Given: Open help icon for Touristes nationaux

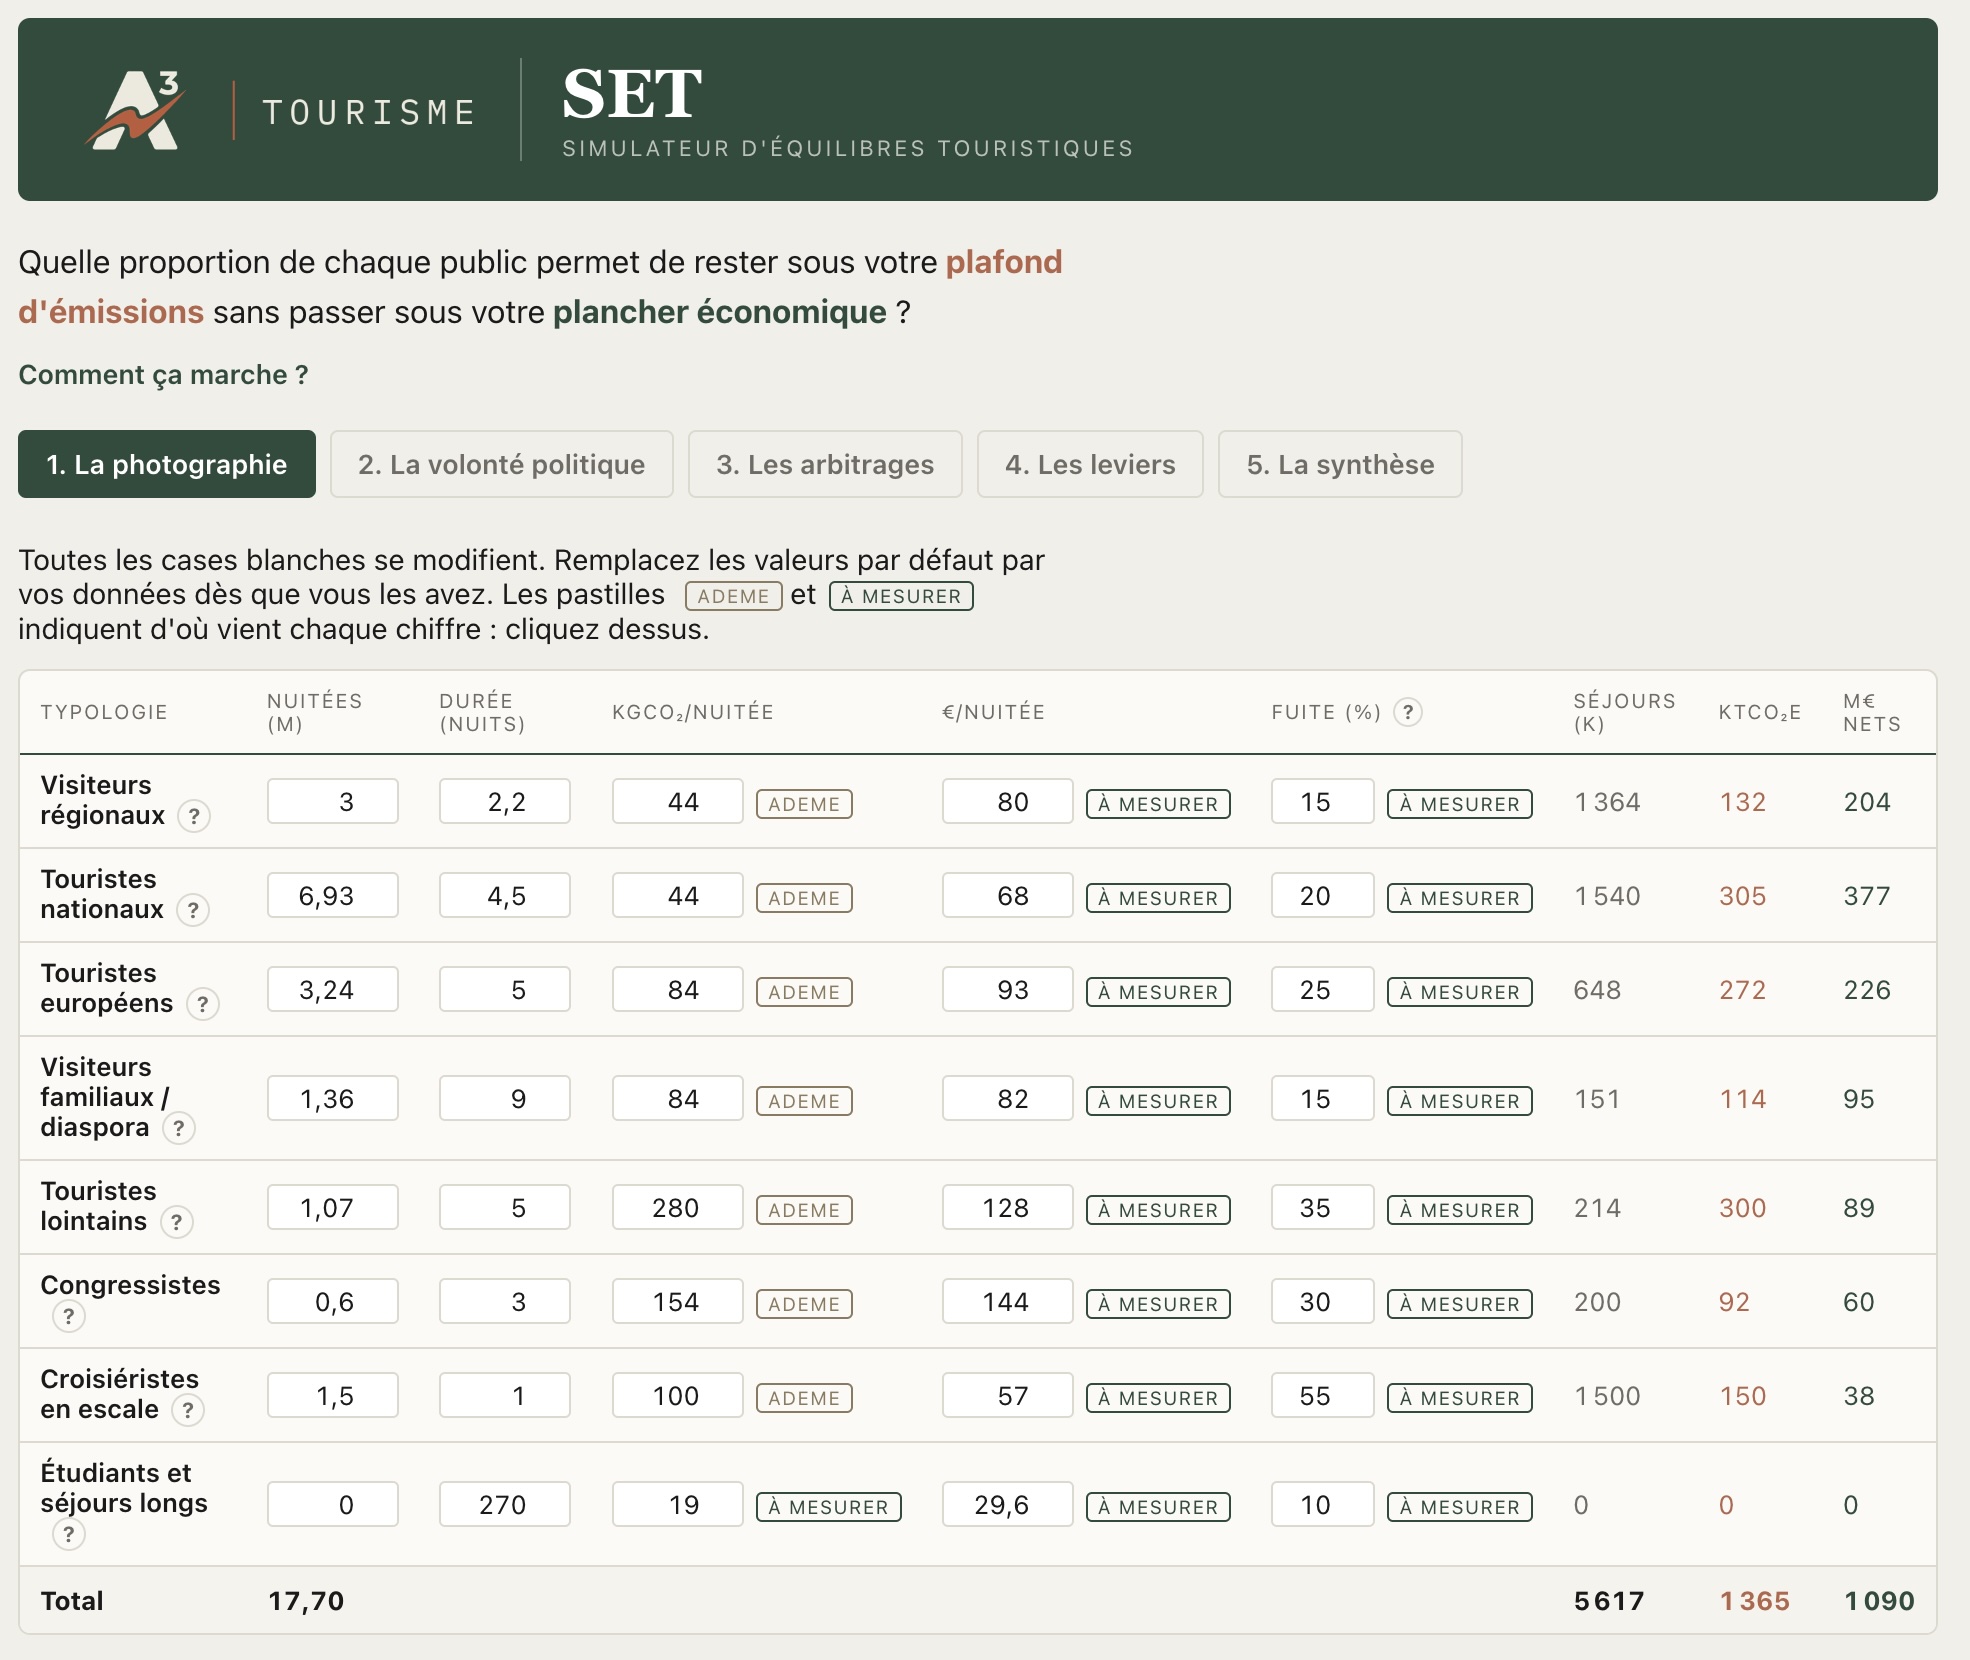Looking at the screenshot, I should click(193, 910).
